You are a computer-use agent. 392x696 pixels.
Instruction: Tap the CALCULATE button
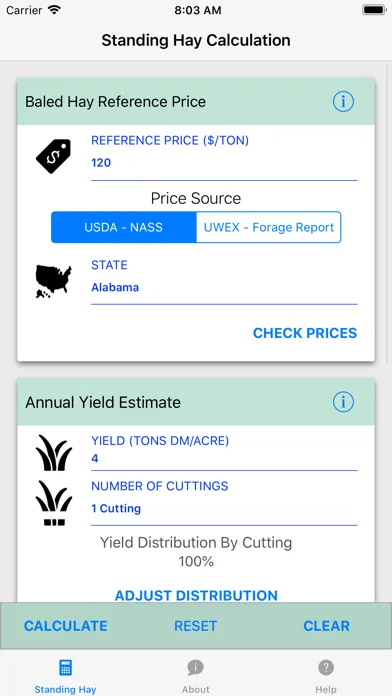click(65, 626)
